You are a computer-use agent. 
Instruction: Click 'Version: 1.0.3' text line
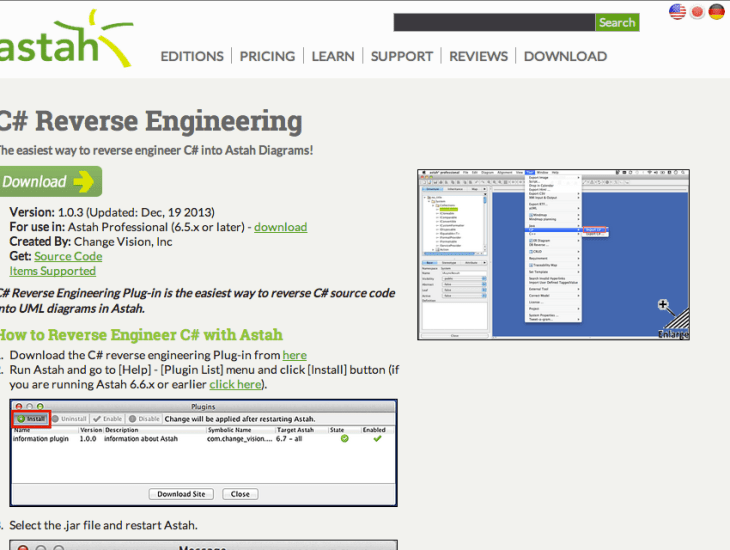112,212
